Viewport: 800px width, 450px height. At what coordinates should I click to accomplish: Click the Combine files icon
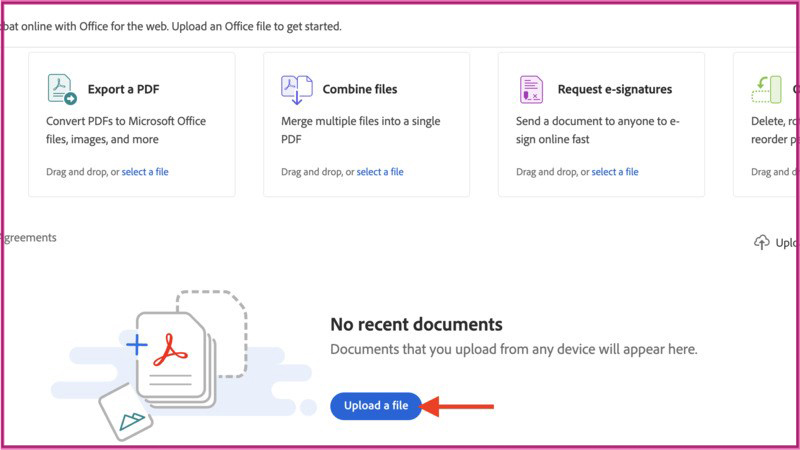[297, 89]
